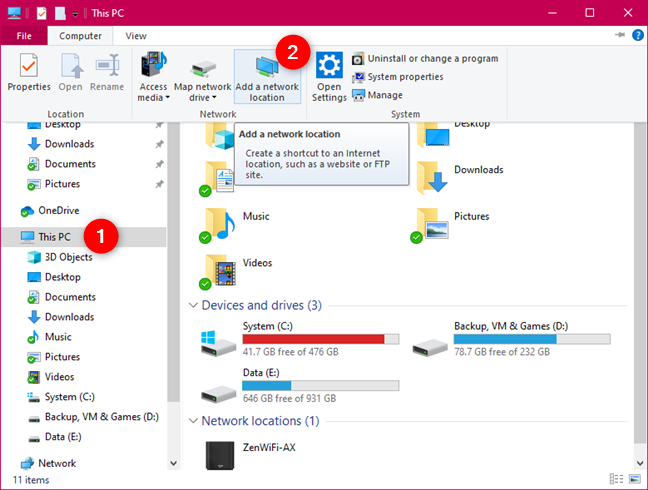This screenshot has width=648, height=490.
Task: Select the Data (E:) drive icon
Action: (218, 394)
